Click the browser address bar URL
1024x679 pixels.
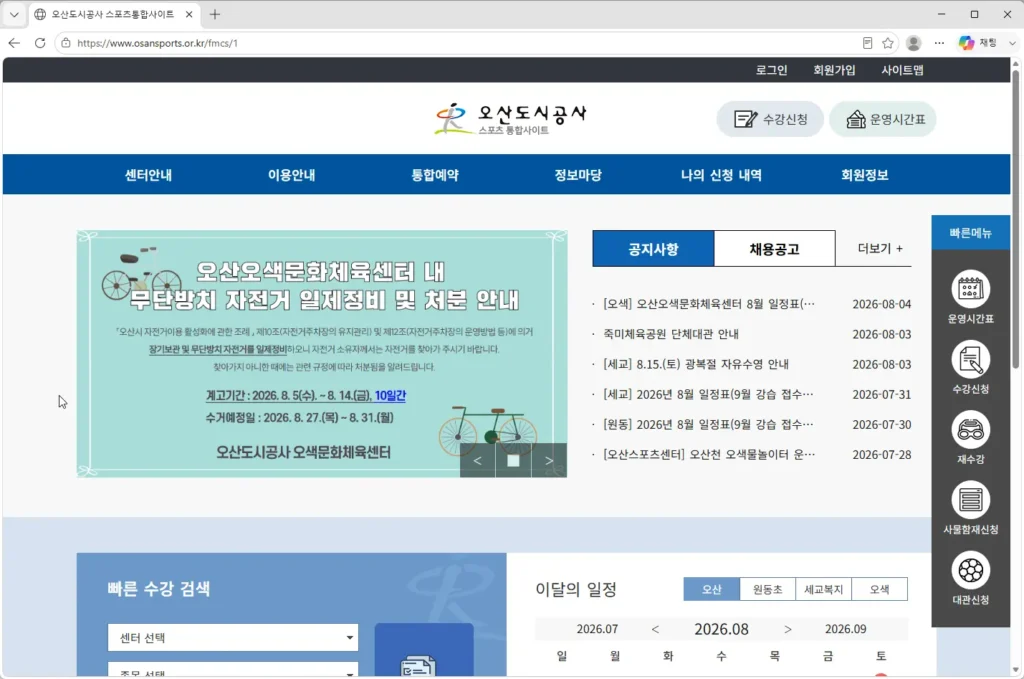click(x=157, y=43)
